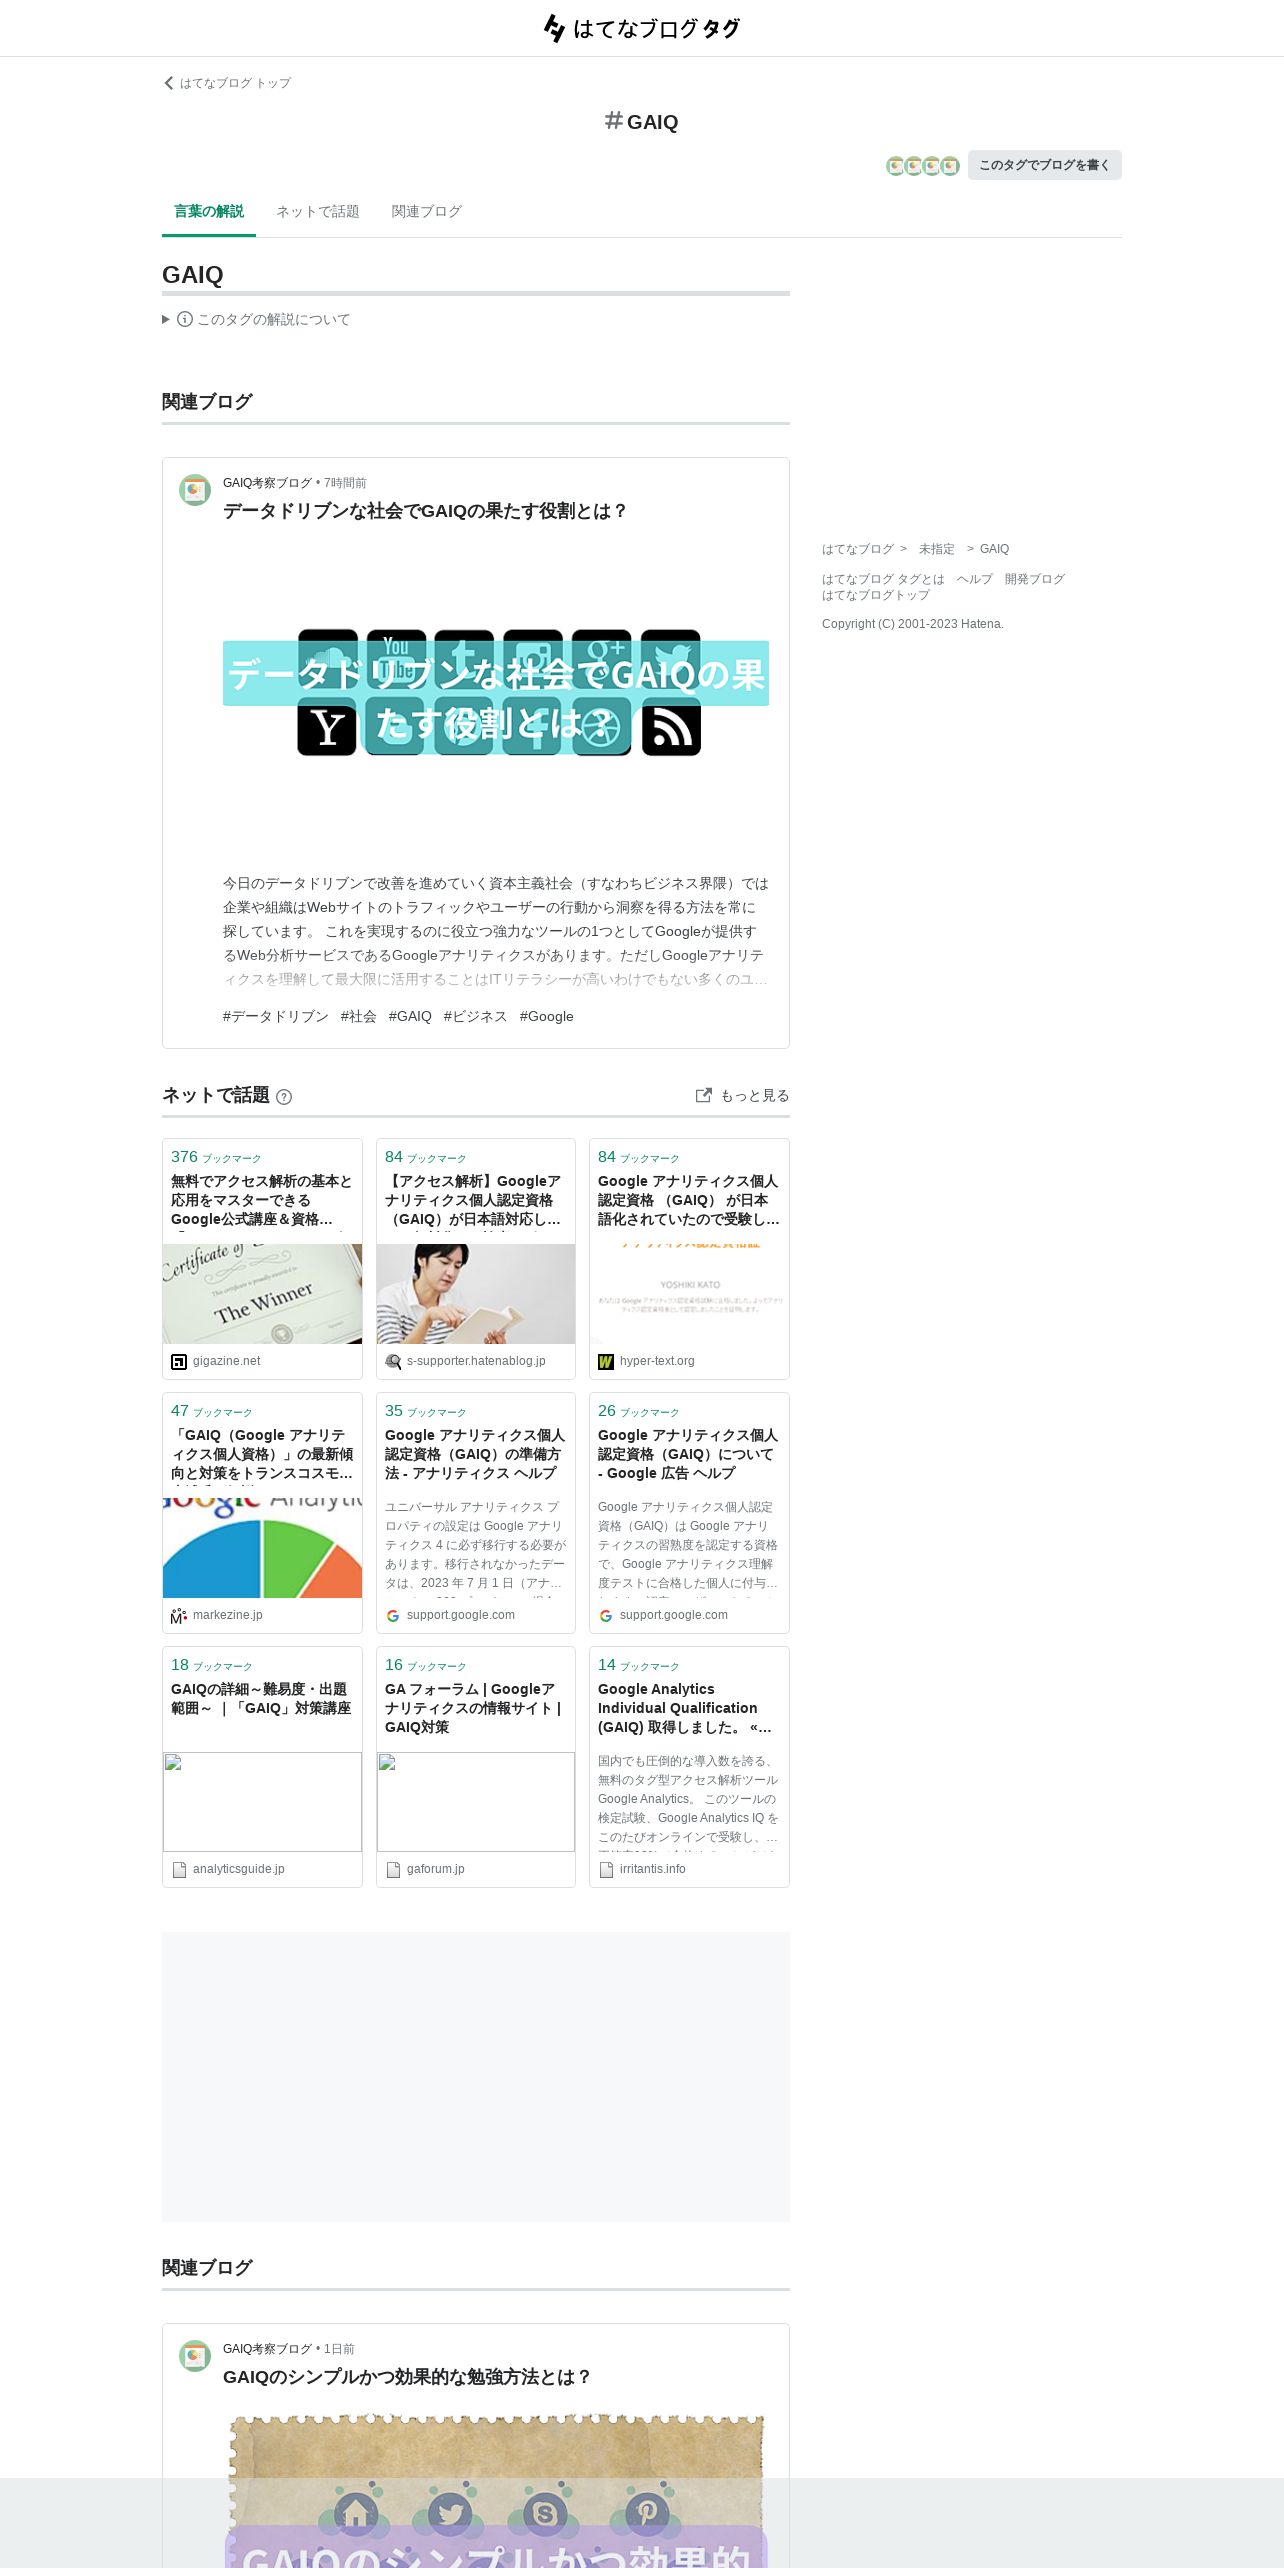Open はてなブログ タグとは footer link
This screenshot has width=1284, height=2568.
coord(883,579)
